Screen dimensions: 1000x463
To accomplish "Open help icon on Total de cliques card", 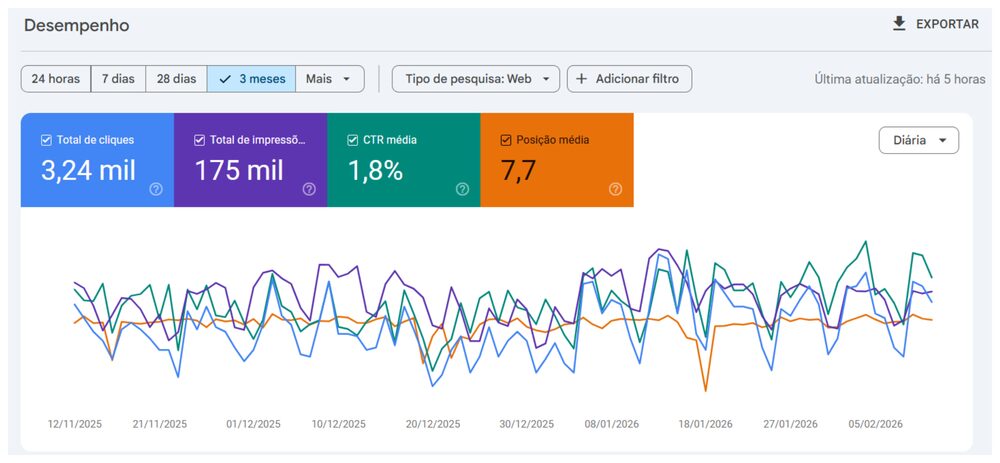I will (156, 189).
